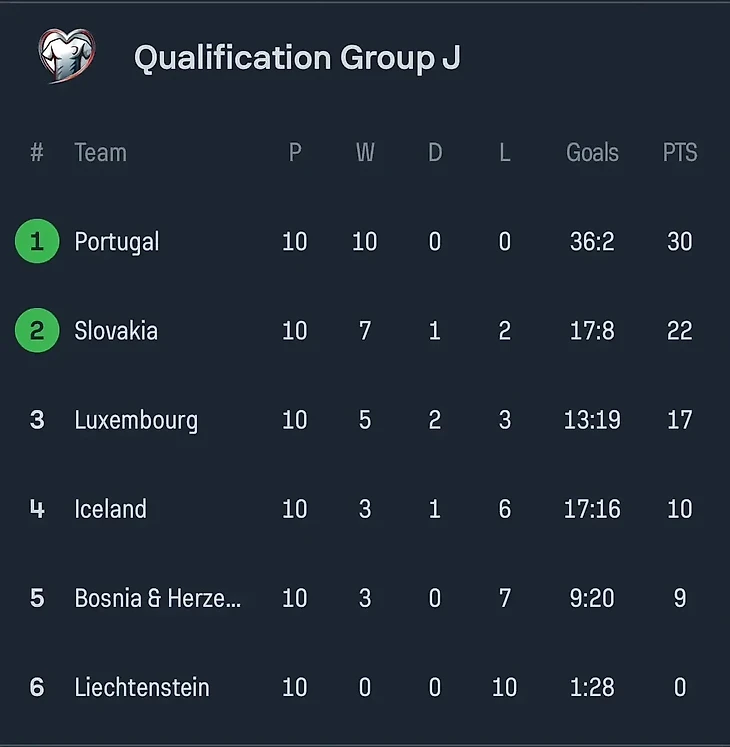Select Liechtenstein in the standings
This screenshot has width=730, height=747.
[x=142, y=687]
